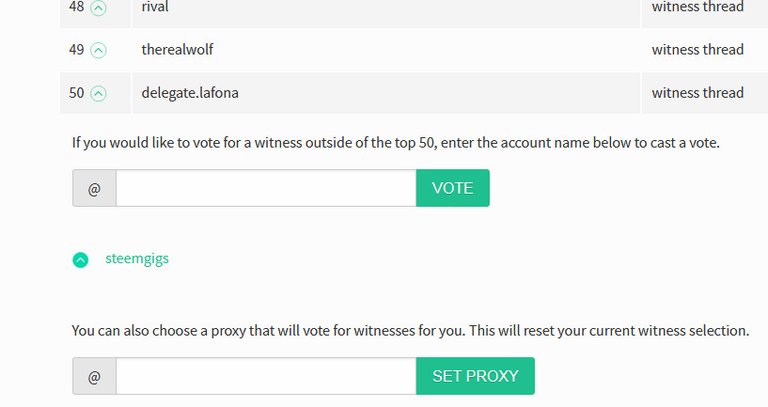Image resolution: width=768 pixels, height=407 pixels.
Task: Click the proxy explanation paragraph
Action: (410, 330)
